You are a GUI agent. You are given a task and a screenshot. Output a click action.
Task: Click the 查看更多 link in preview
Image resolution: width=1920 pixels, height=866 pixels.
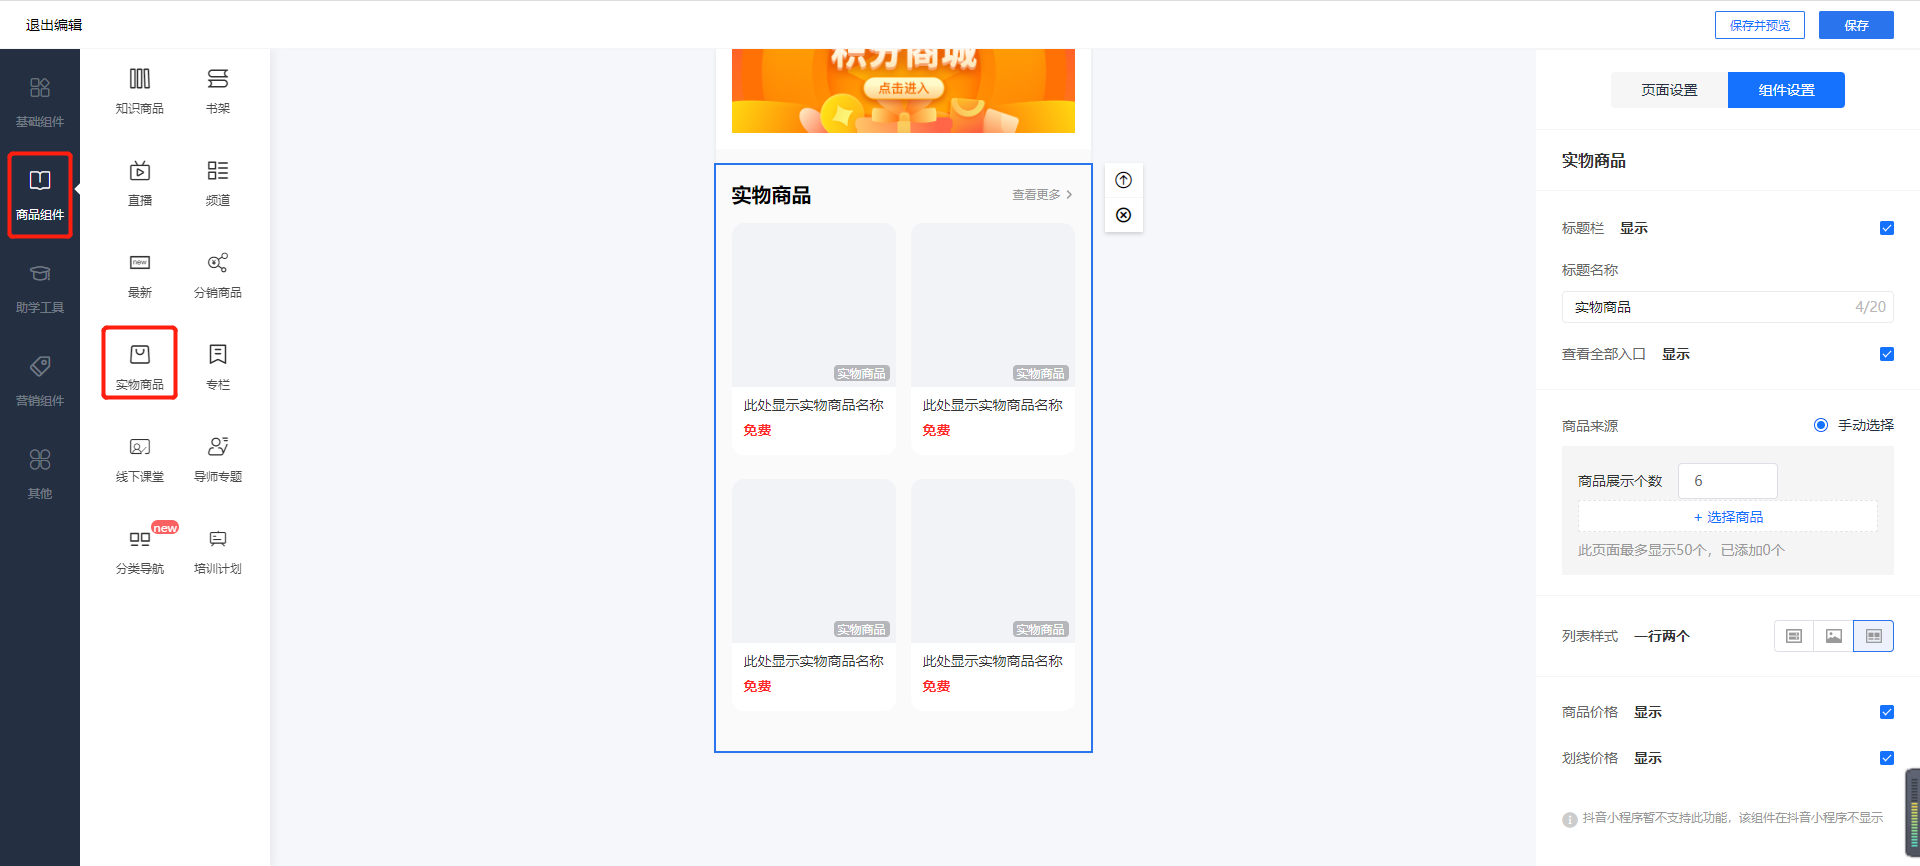[1042, 195]
